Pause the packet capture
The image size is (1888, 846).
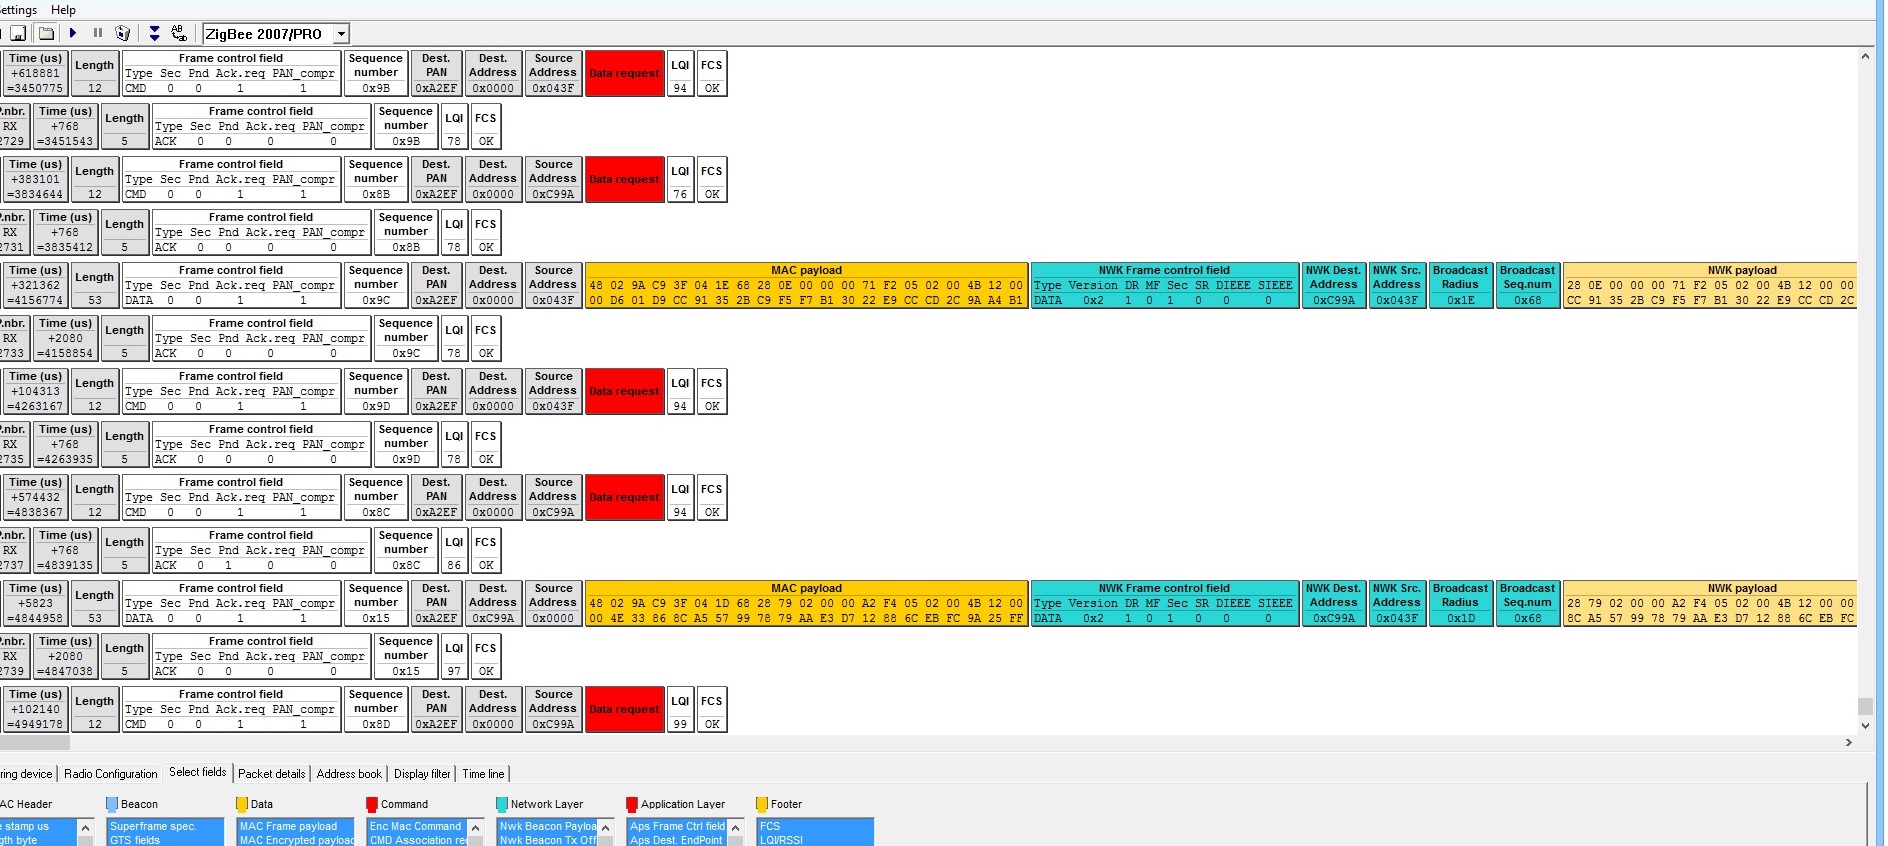pos(98,33)
